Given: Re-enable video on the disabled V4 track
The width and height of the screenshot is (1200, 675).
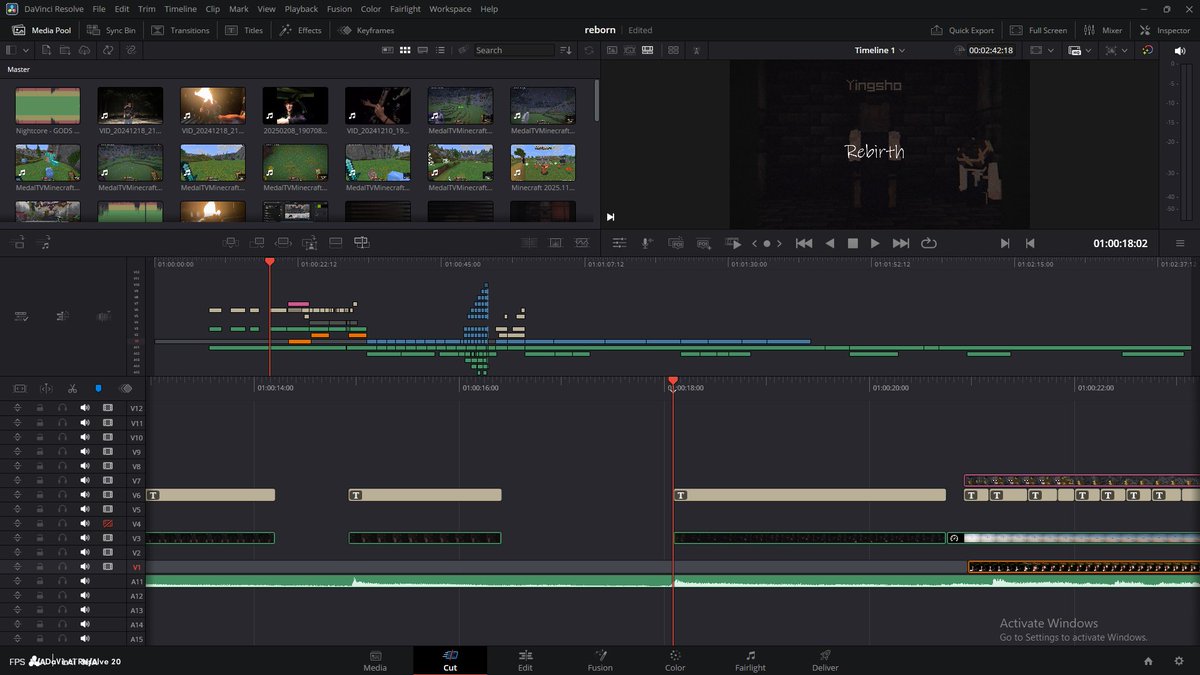Looking at the screenshot, I should [108, 523].
